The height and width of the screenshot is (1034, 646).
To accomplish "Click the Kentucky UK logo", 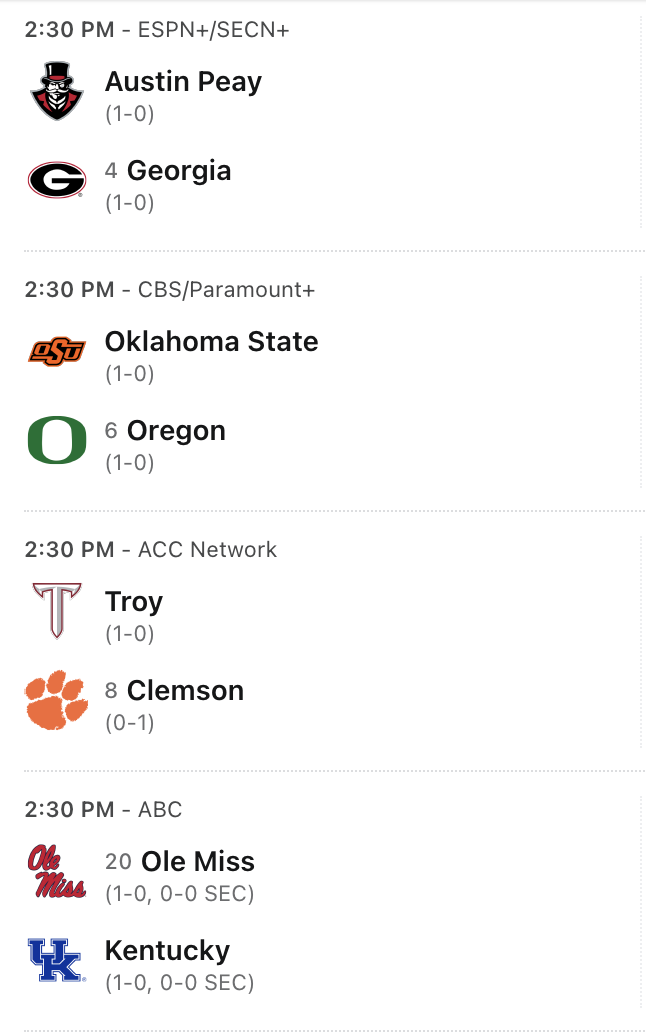I will (56, 961).
